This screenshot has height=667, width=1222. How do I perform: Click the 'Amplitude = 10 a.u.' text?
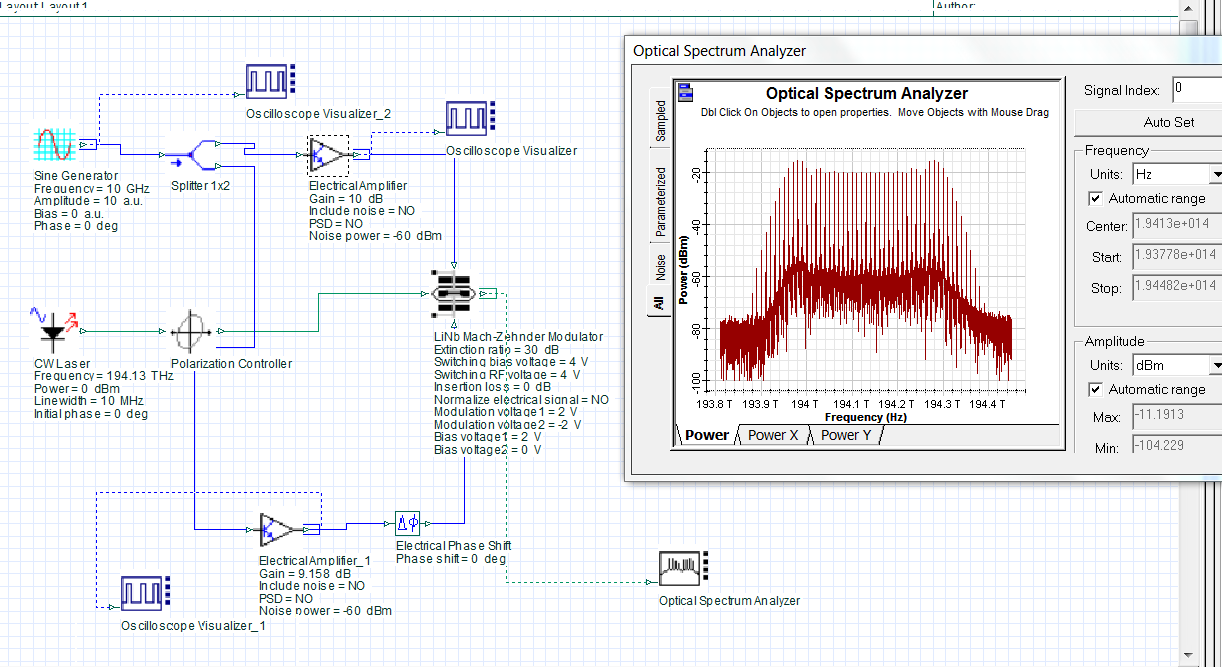90,201
